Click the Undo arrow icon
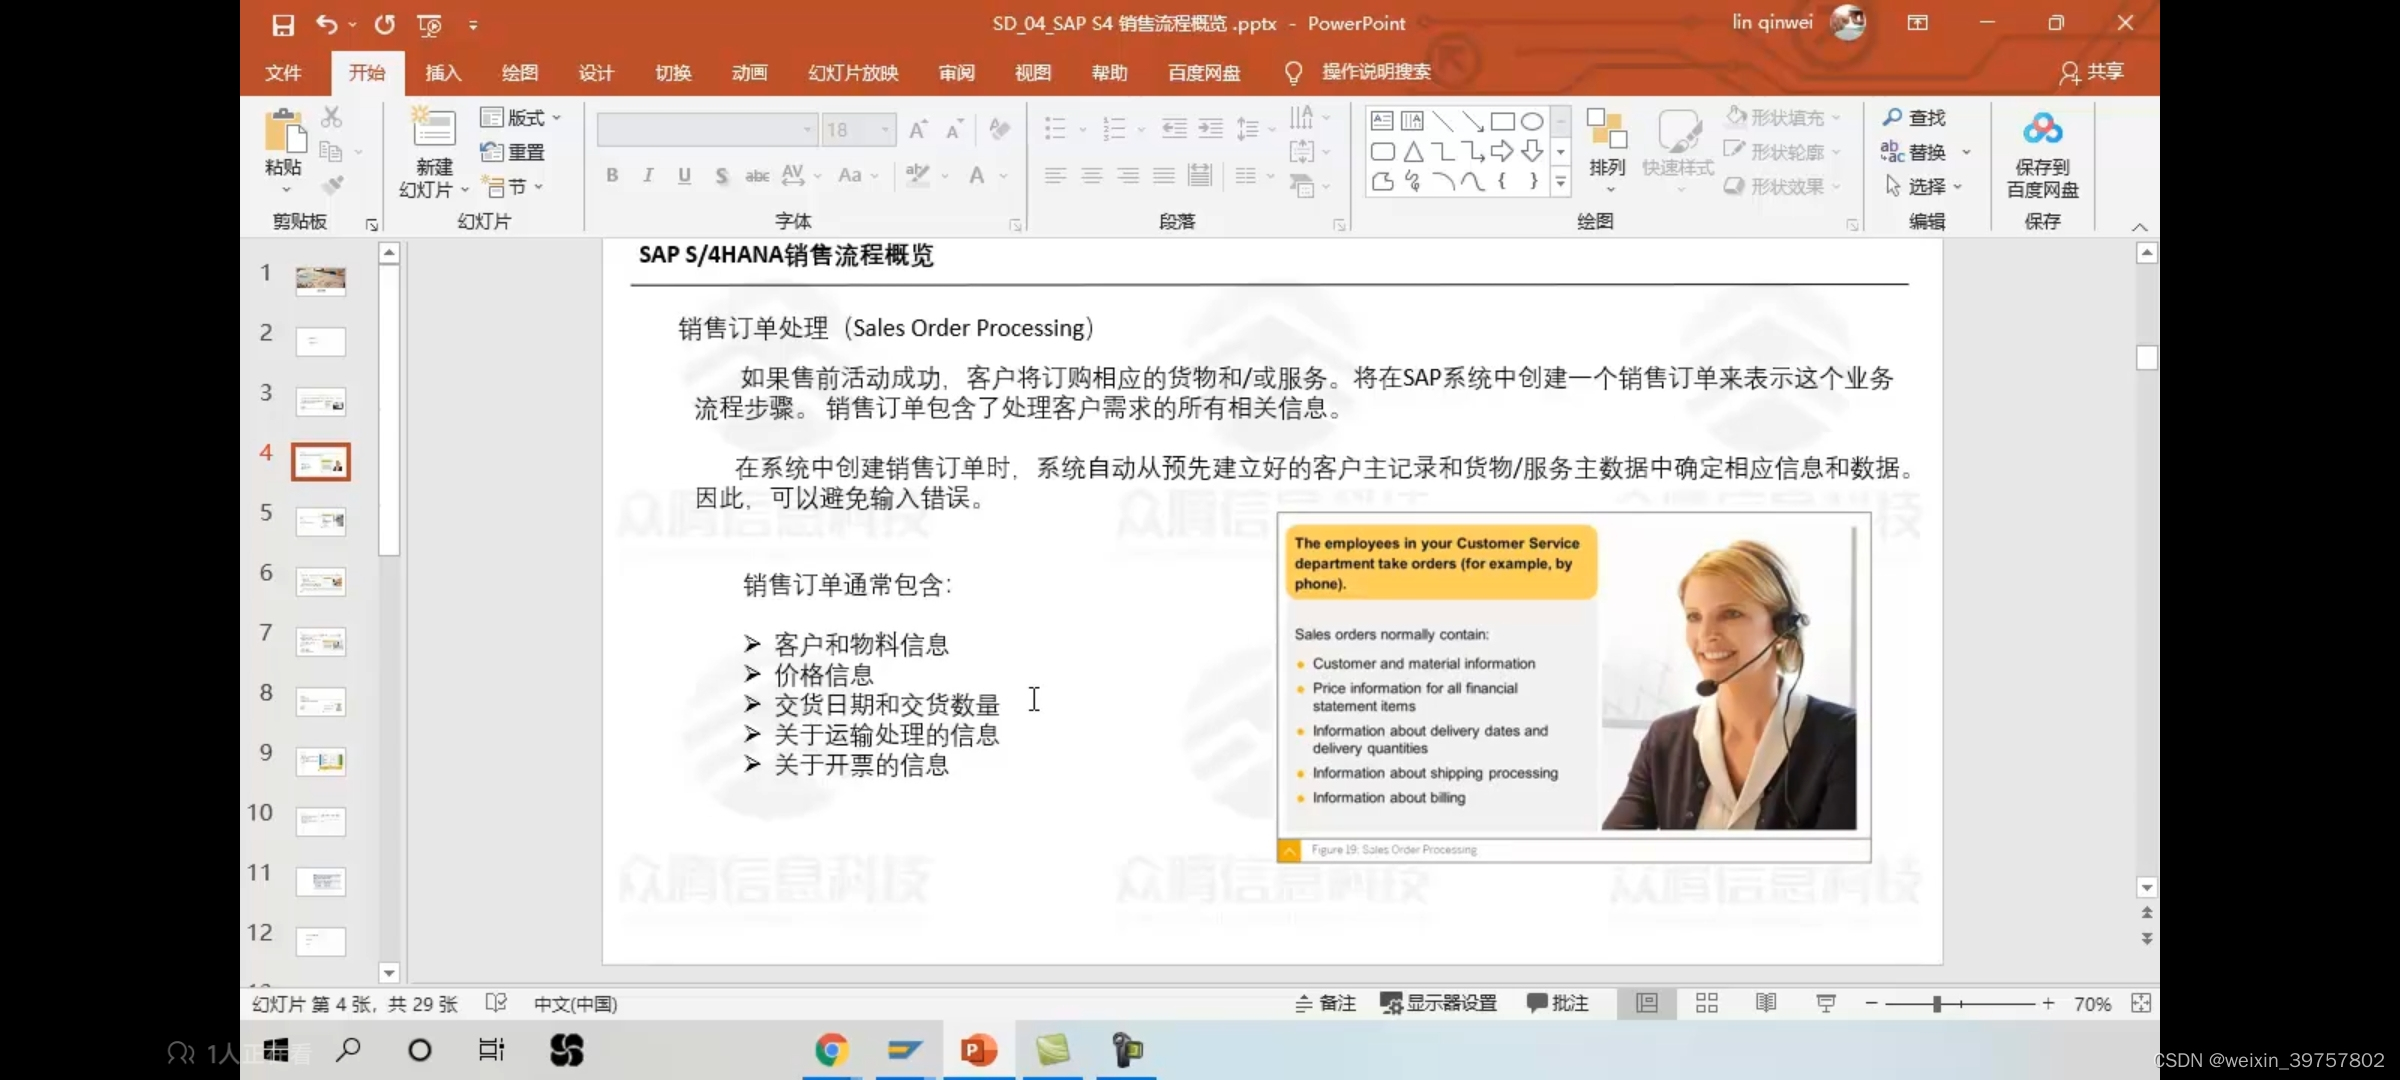Screen dimensions: 2400x1080 [x=326, y=24]
